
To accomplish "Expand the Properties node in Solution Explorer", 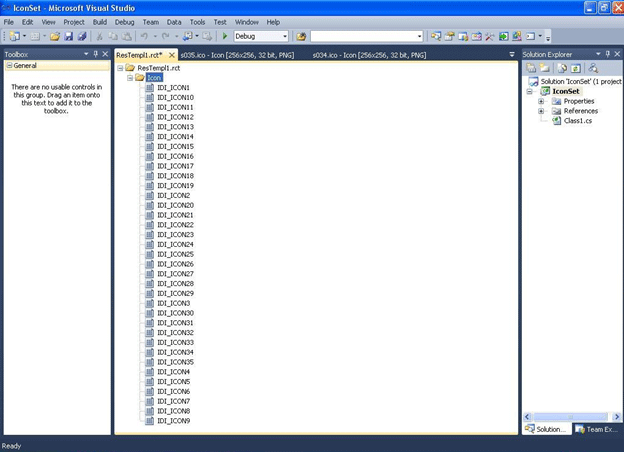I will [541, 101].
